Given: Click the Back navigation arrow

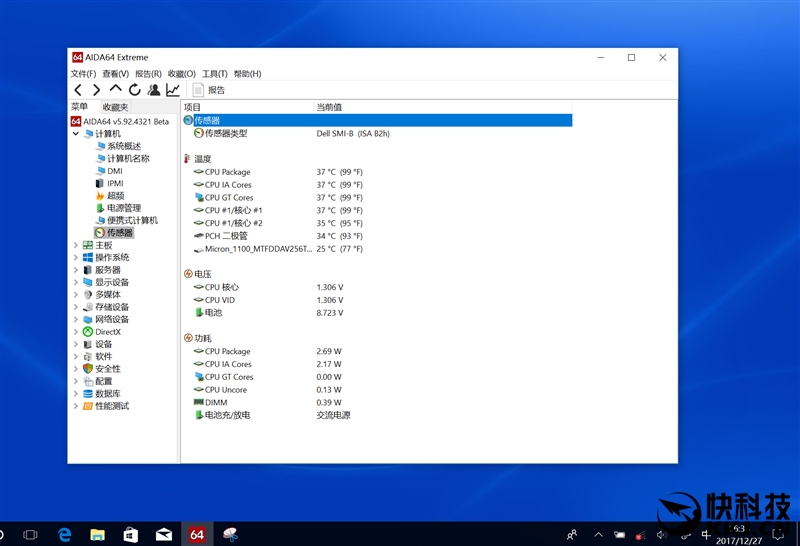Looking at the screenshot, I should (78, 90).
